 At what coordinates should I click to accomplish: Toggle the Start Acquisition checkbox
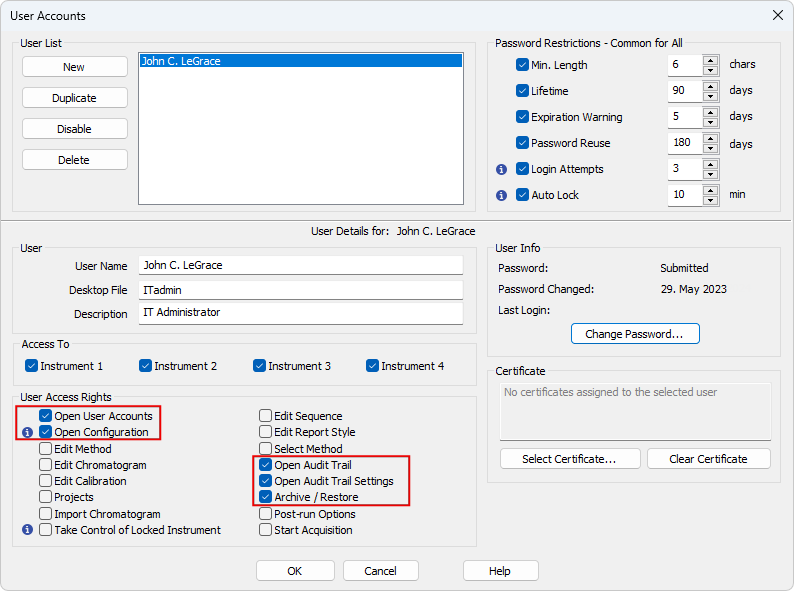[265, 530]
